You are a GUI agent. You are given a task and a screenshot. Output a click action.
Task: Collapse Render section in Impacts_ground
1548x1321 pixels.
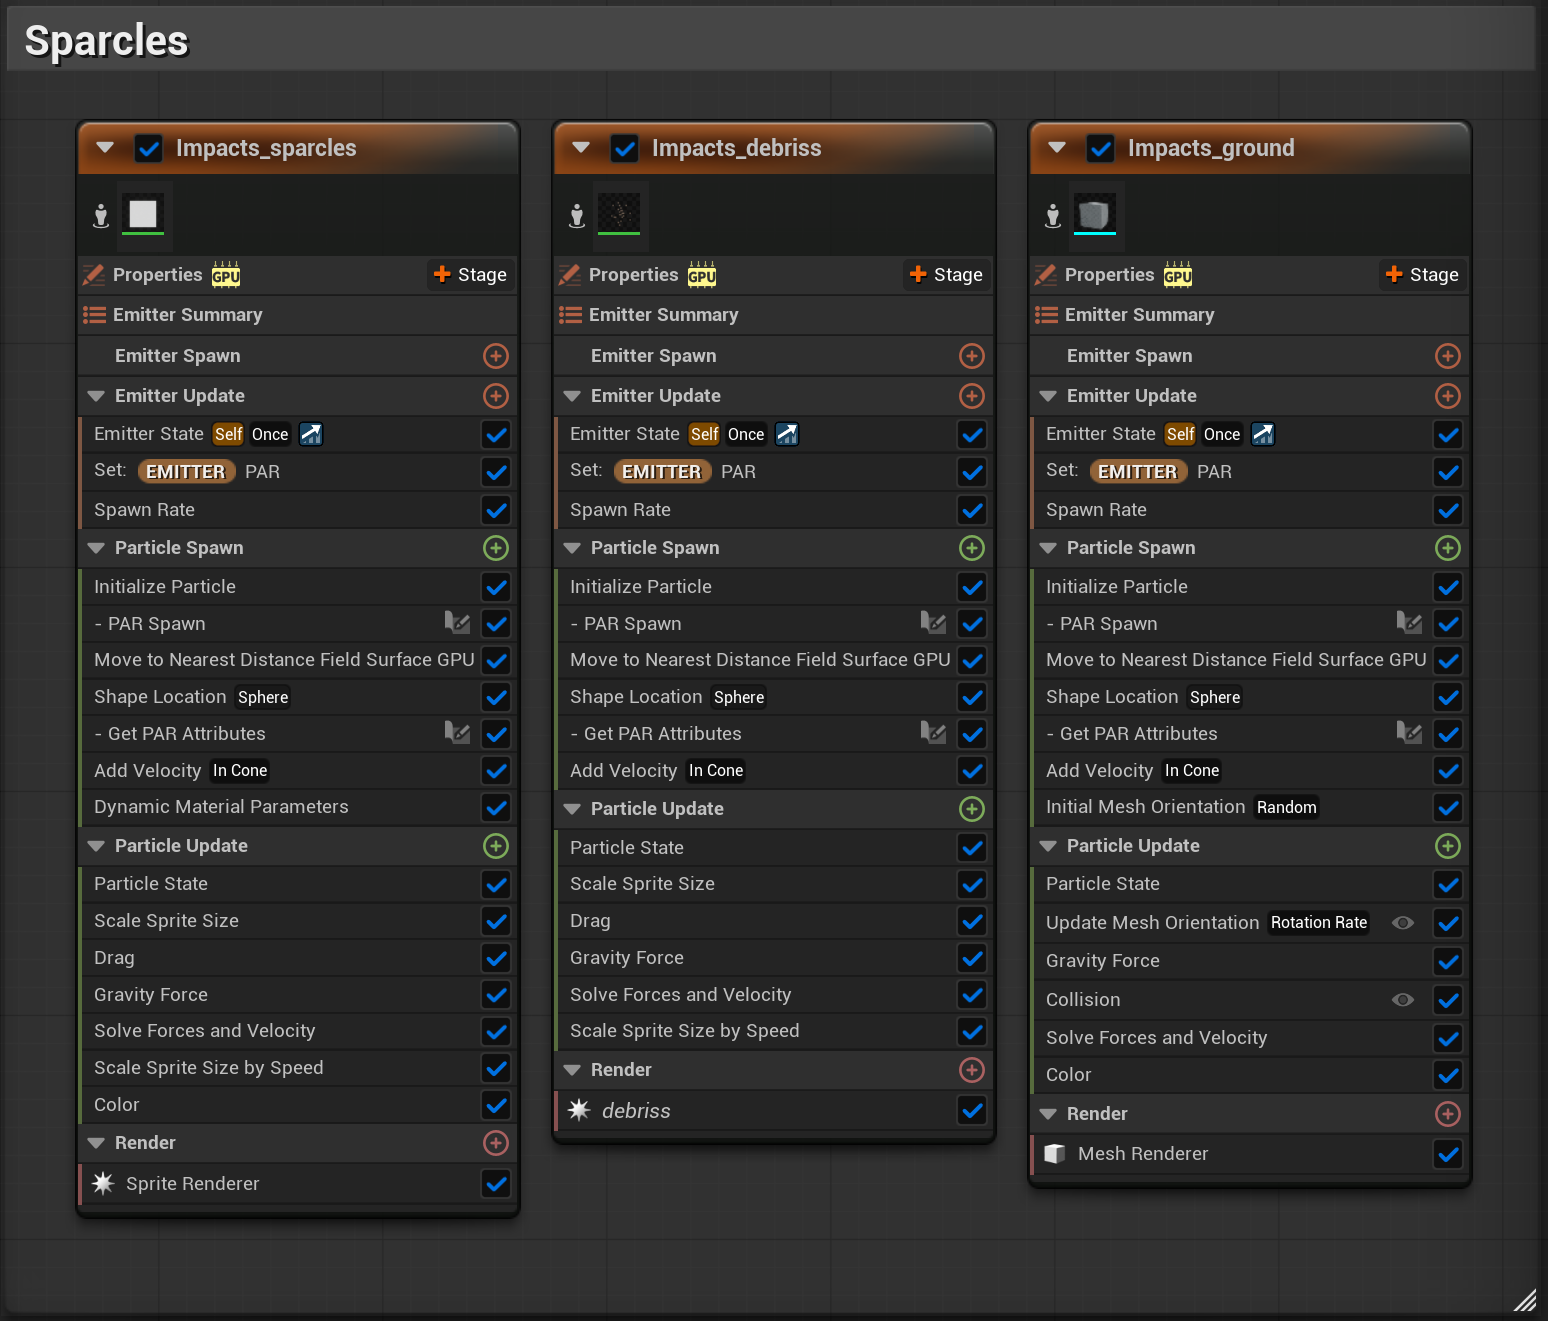tap(1049, 1114)
